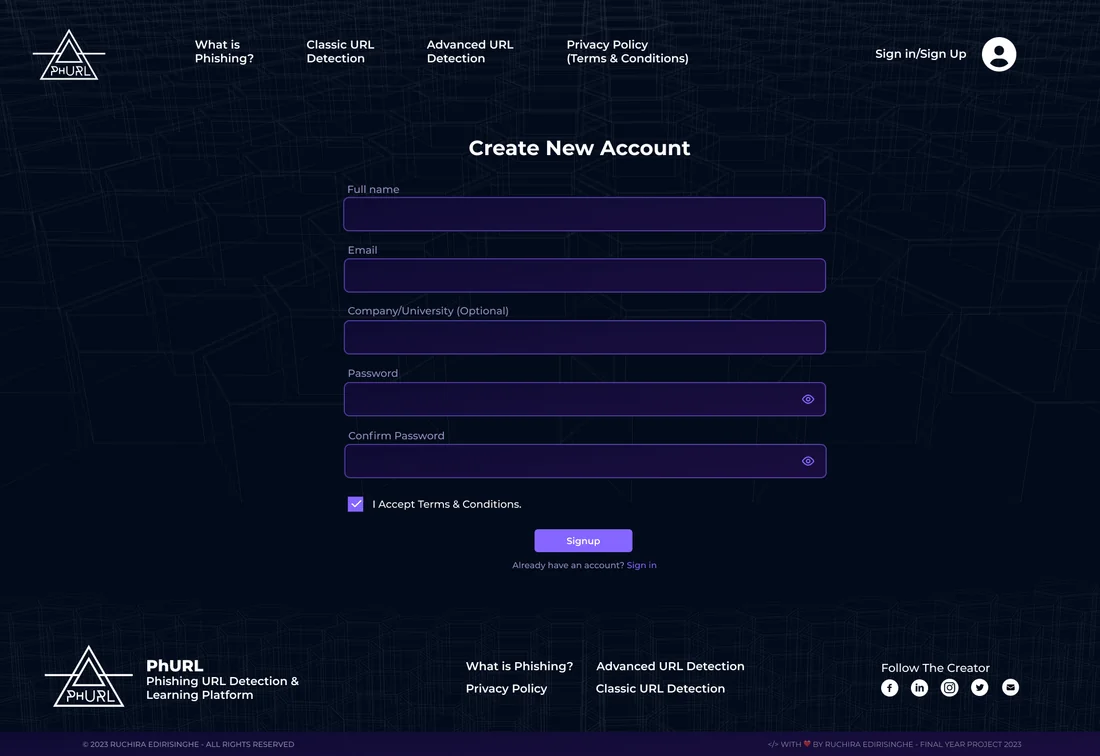1100x756 pixels.
Task: Click the Already have an account? text
Action: tap(568, 565)
